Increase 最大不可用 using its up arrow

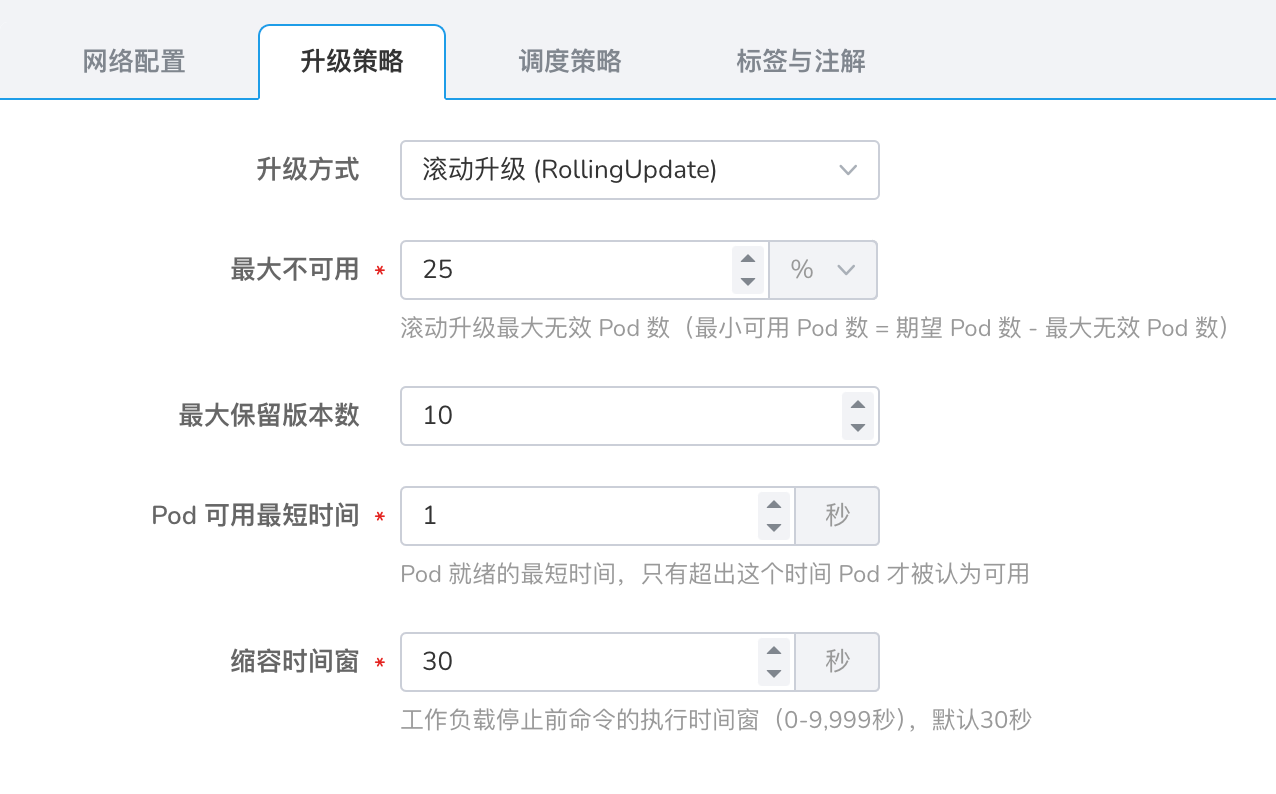click(x=747, y=260)
